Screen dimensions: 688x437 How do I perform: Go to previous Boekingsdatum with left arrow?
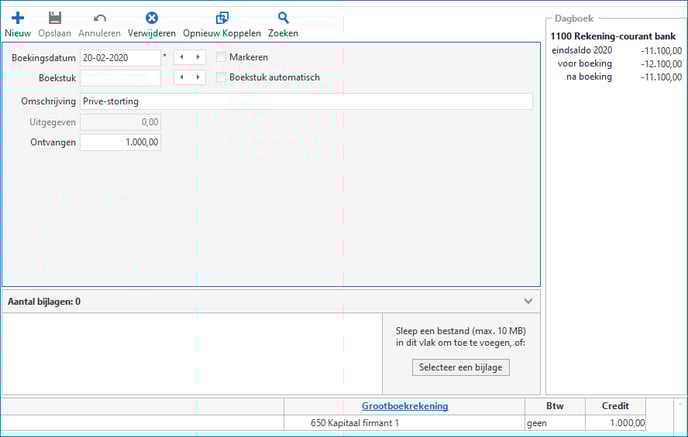(x=181, y=57)
